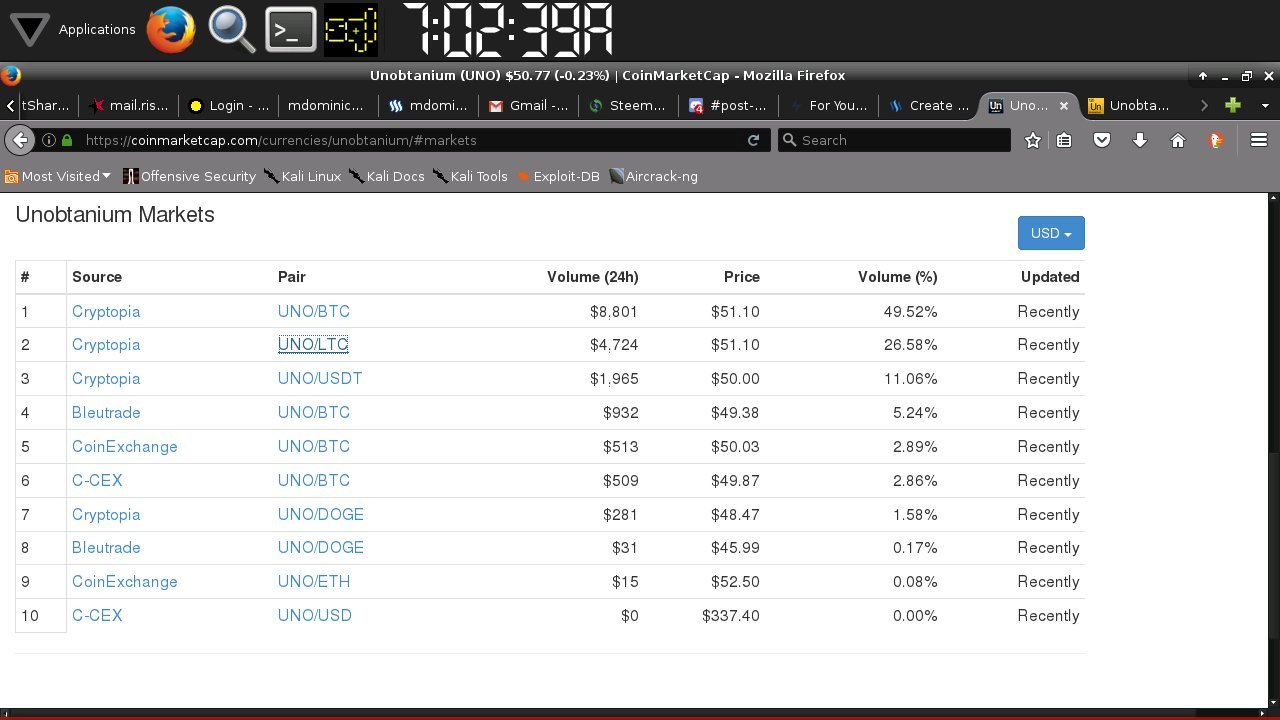Open the downloads arrow
Screen dimensions: 1280x720
click(x=1140, y=140)
